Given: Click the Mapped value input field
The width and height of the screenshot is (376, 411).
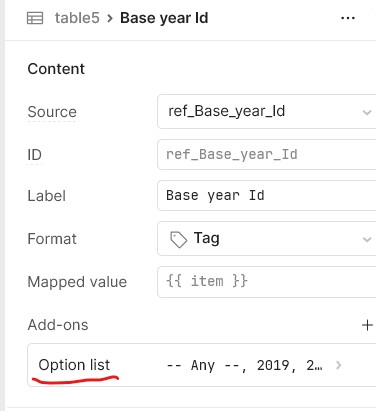Looking at the screenshot, I should [267, 282].
